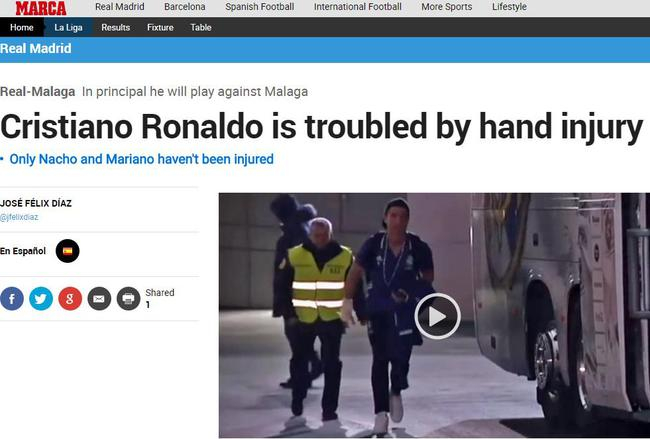Switch language using the Spanish flag icon
The width and height of the screenshot is (650, 439).
pos(68,251)
